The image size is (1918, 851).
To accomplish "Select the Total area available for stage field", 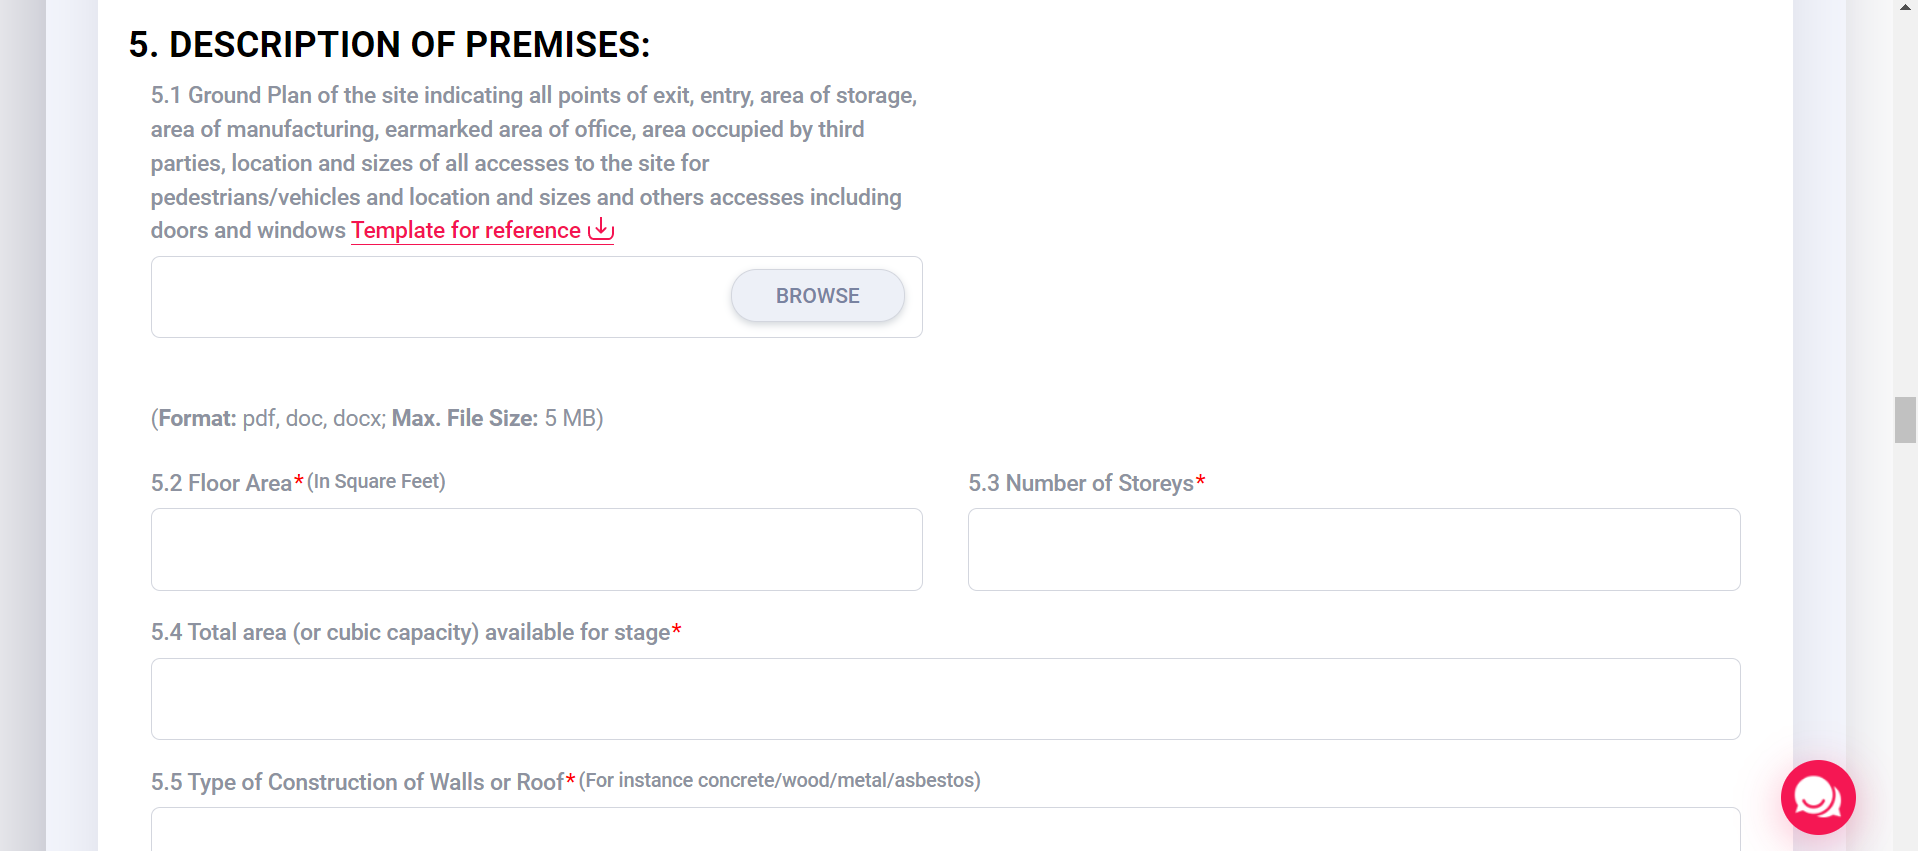I will [x=945, y=698].
